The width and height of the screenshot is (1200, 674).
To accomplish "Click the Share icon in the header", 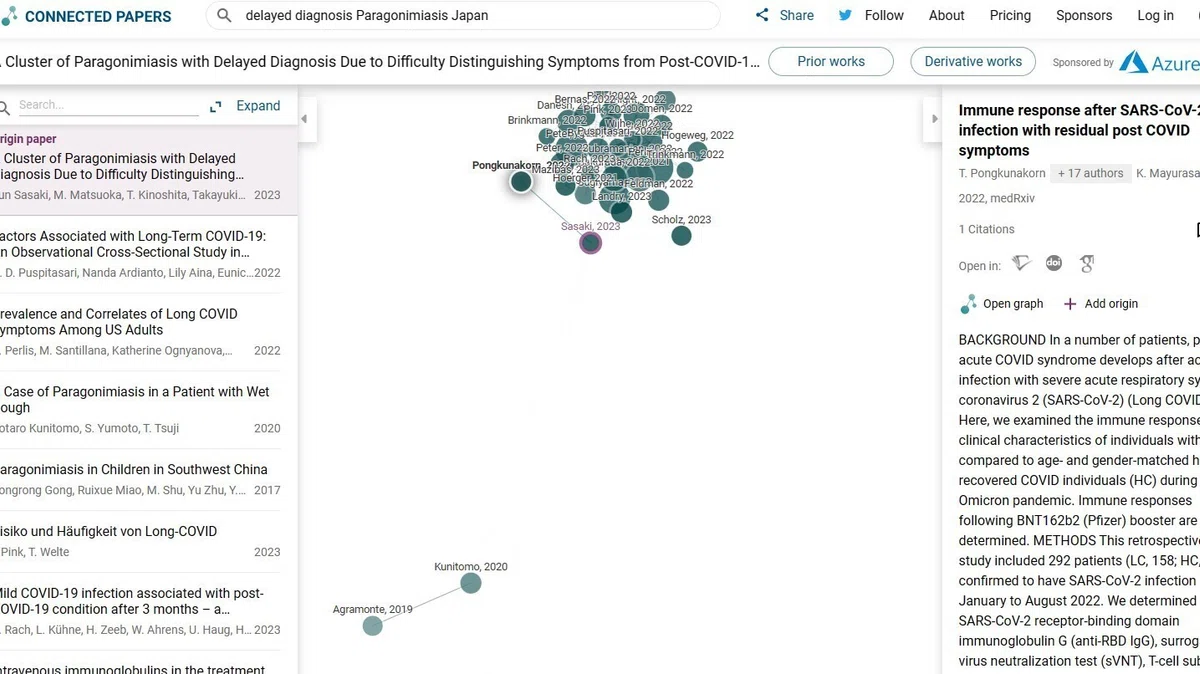I will point(762,15).
